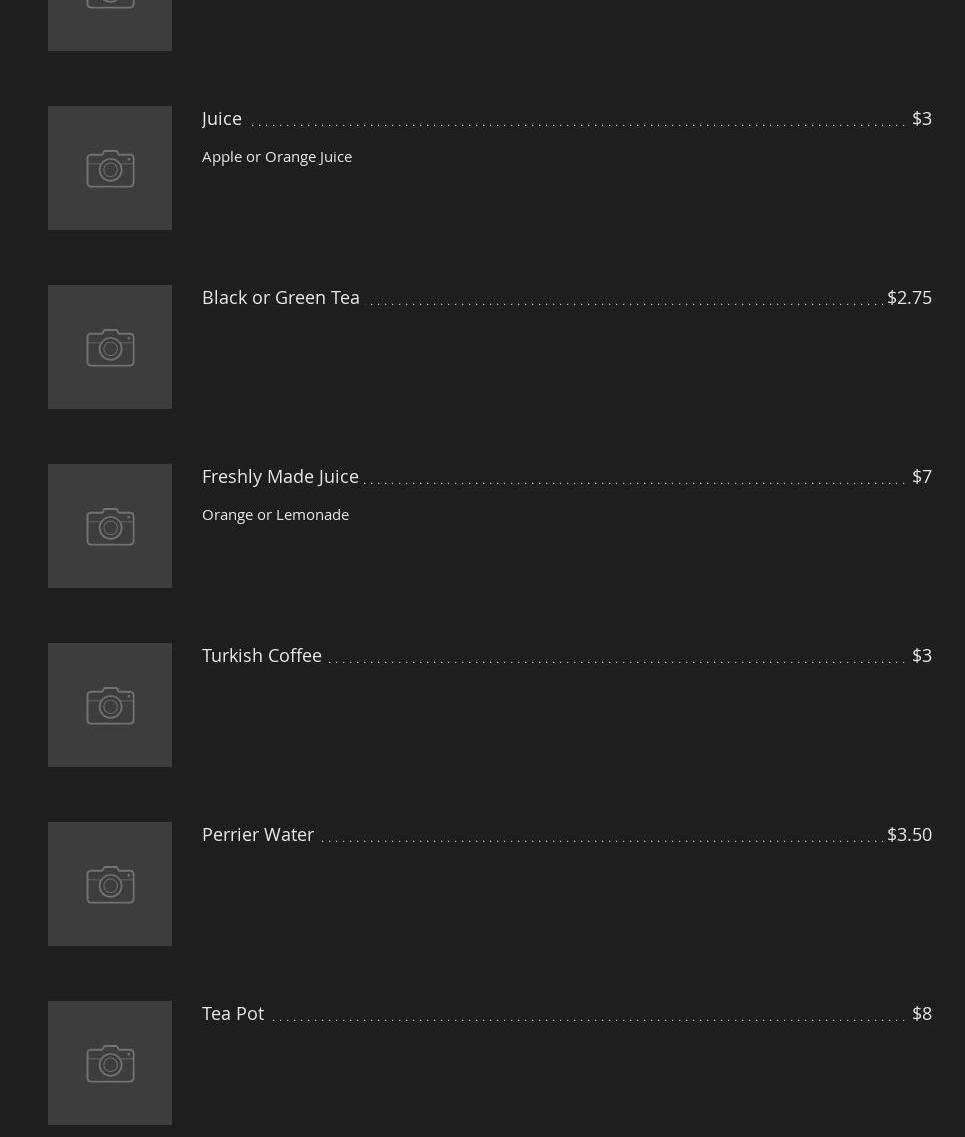
Task: Click the Orange or Lemonade description text
Action: click(276, 515)
